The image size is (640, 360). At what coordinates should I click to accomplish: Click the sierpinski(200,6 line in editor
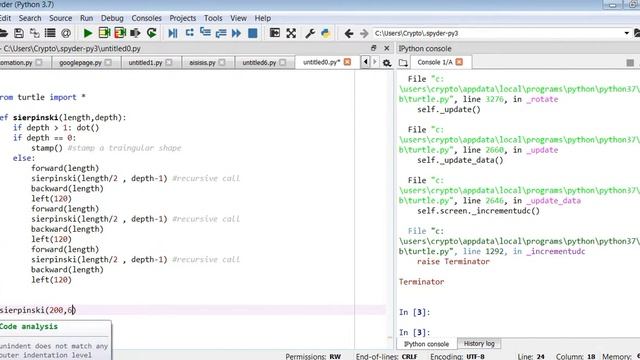click(x=38, y=310)
